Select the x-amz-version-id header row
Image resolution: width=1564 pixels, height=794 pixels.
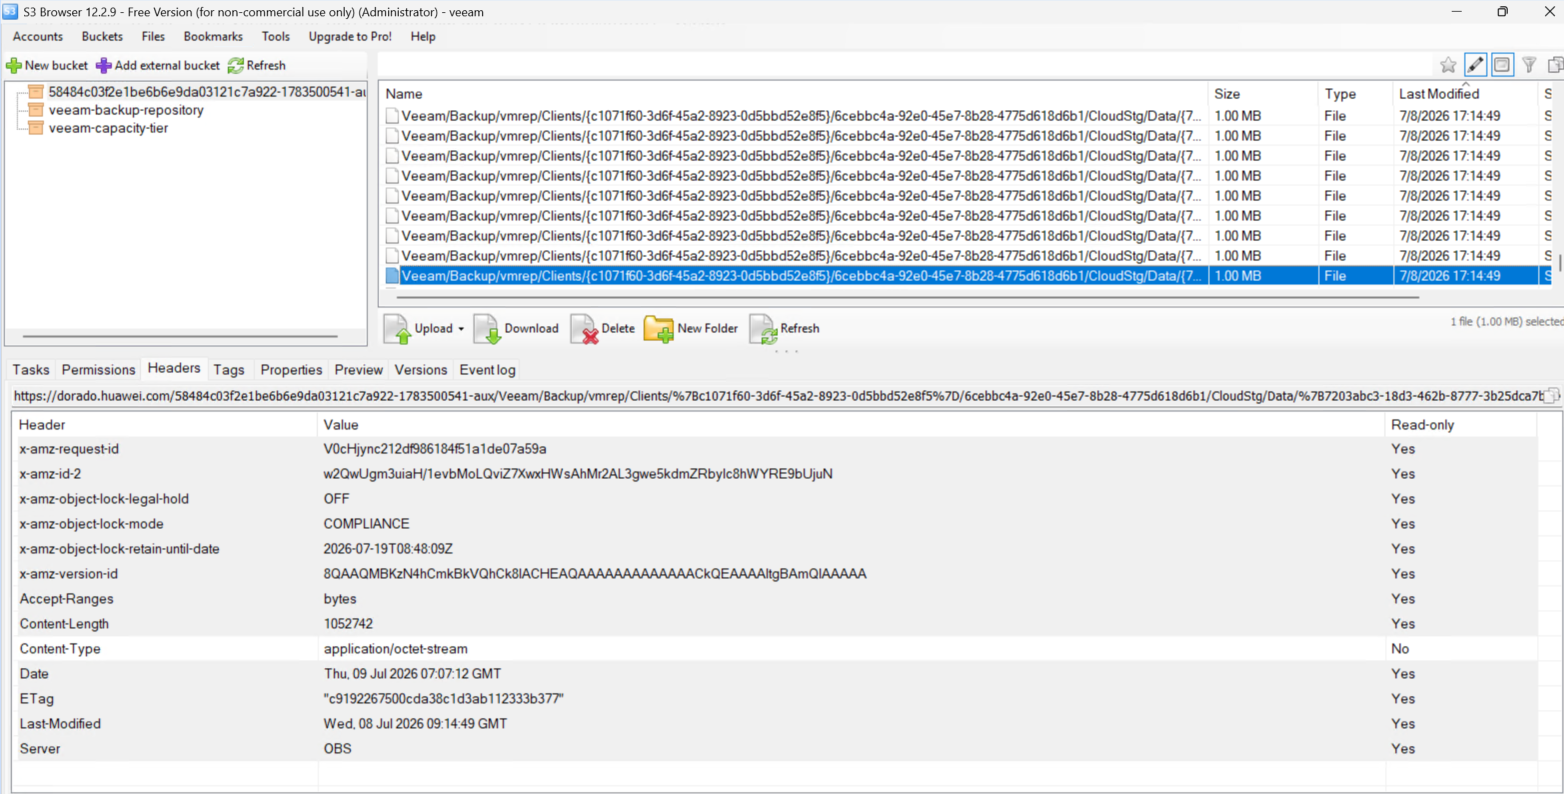[775, 574]
